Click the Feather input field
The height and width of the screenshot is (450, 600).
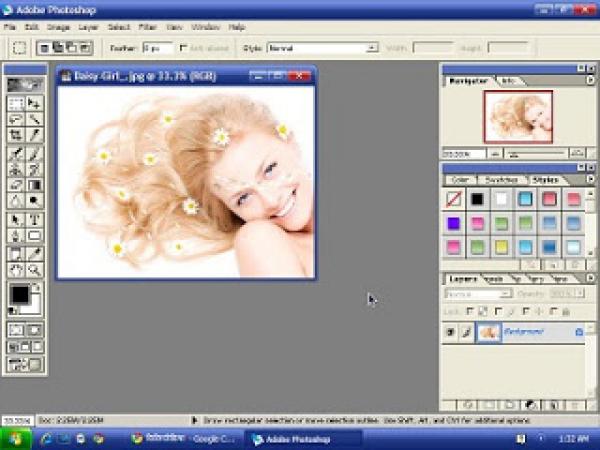(x=157, y=47)
